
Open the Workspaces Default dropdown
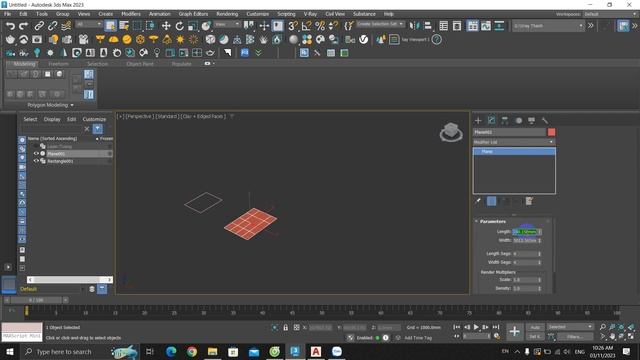(x=610, y=14)
